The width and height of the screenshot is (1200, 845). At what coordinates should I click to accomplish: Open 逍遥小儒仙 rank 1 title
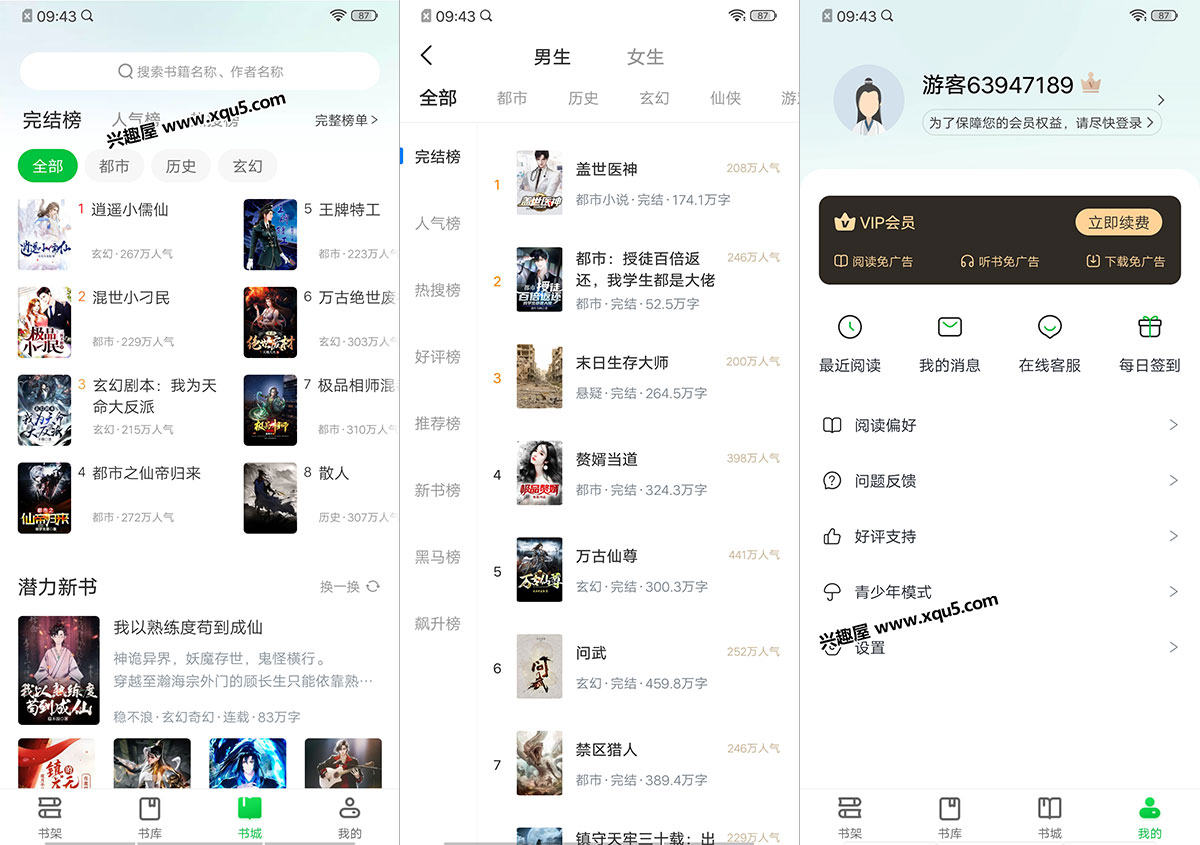[130, 210]
